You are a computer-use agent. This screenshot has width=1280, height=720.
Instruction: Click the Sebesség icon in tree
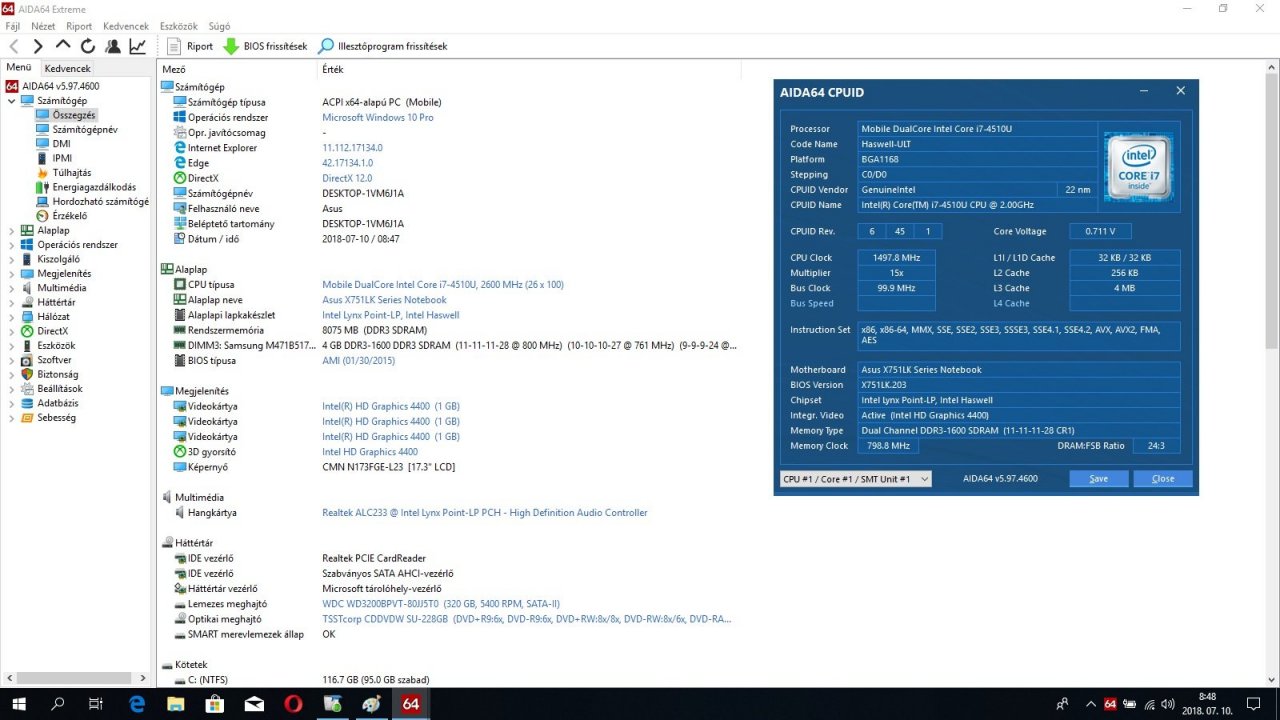point(27,417)
